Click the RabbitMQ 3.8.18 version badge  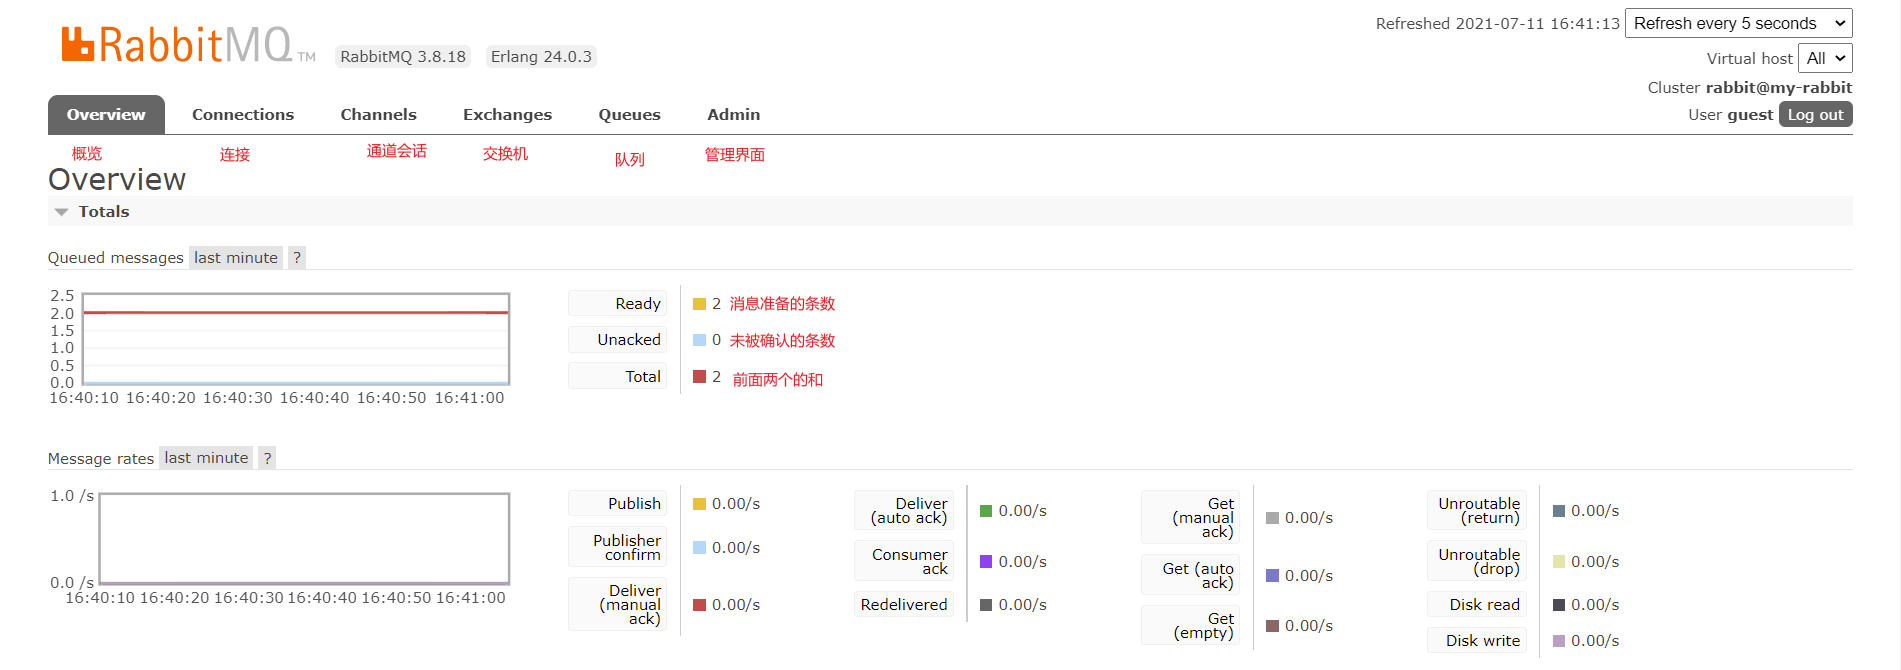coord(403,57)
